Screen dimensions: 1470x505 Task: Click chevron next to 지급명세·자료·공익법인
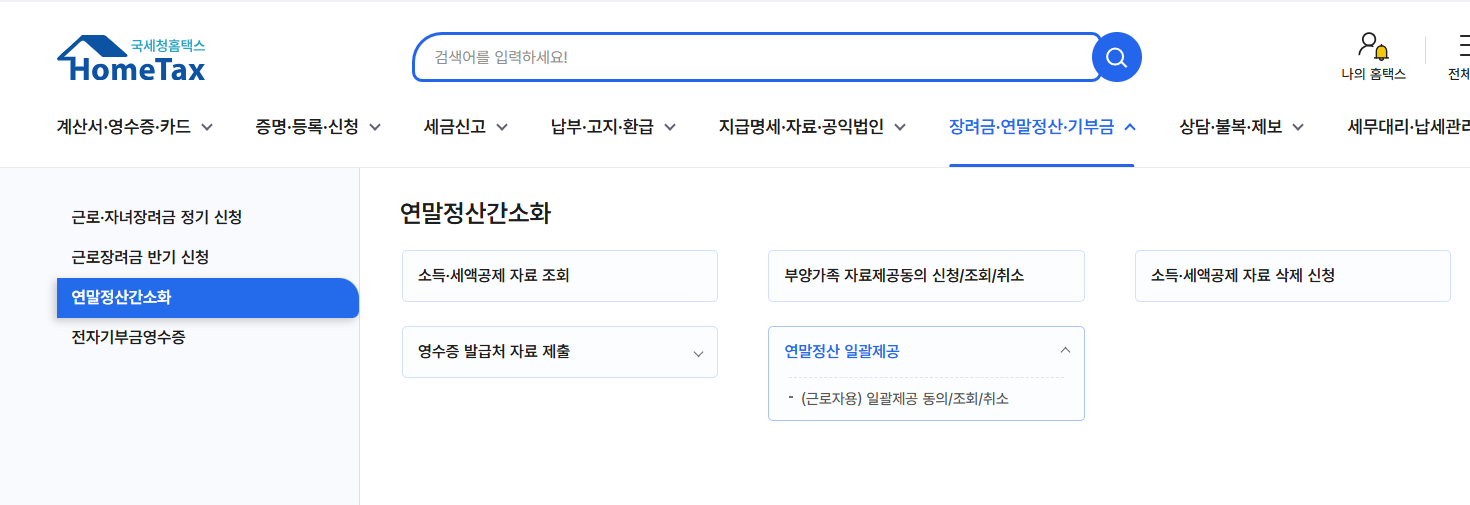click(x=899, y=127)
